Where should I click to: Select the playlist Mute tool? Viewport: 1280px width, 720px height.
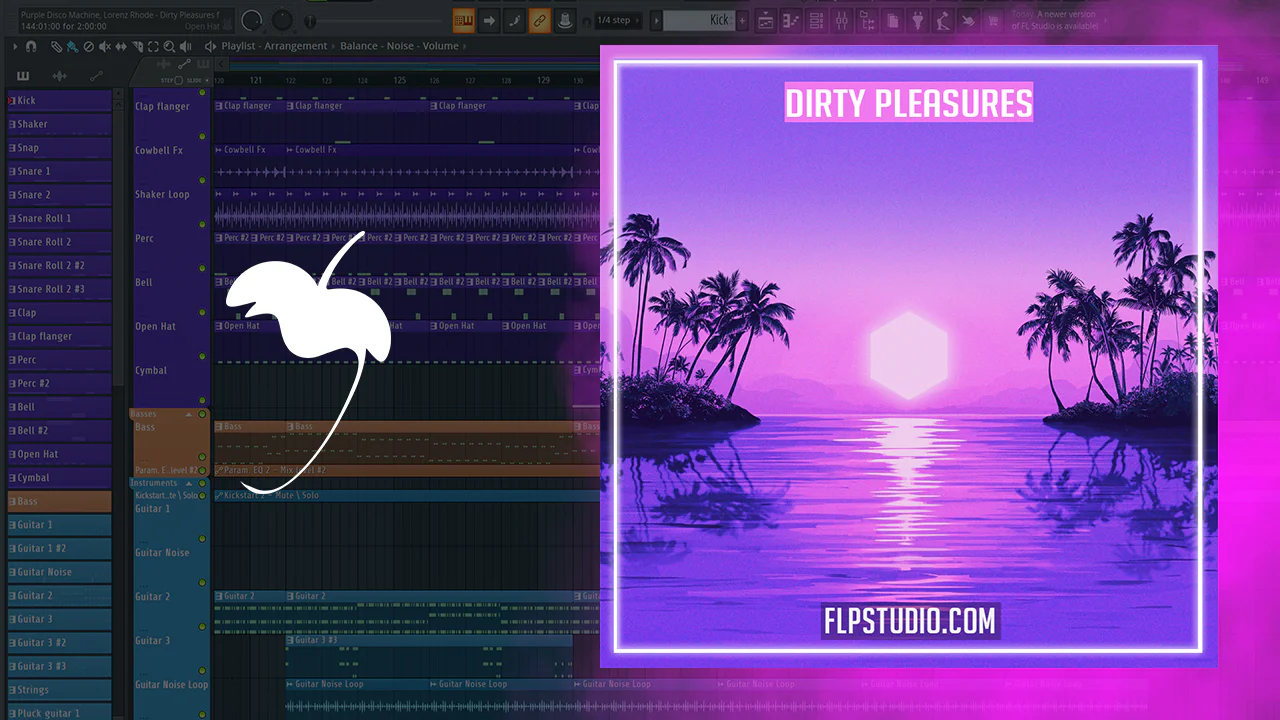coord(105,46)
